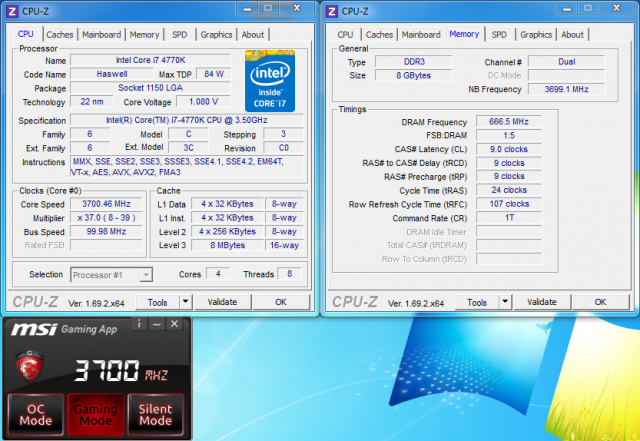The width and height of the screenshot is (640, 441).
Task: Open Caches tab in left CPU-Z window
Action: pyautogui.click(x=60, y=35)
